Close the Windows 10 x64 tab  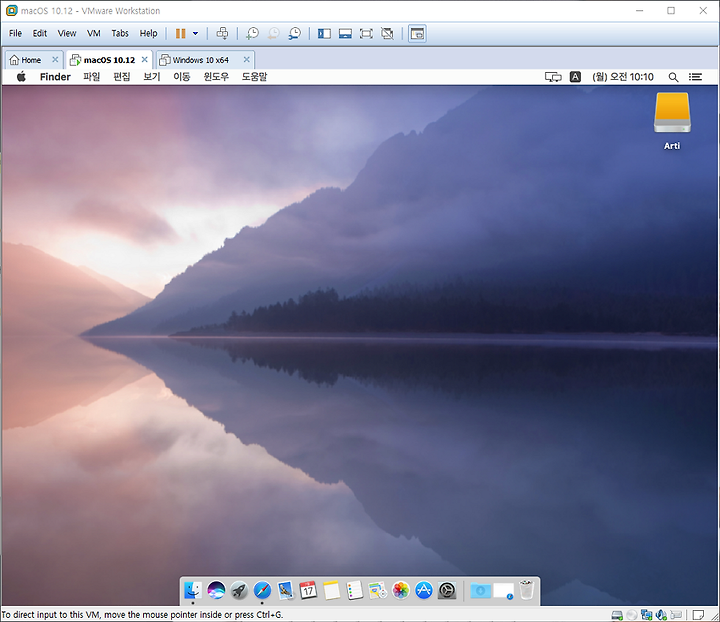(247, 60)
